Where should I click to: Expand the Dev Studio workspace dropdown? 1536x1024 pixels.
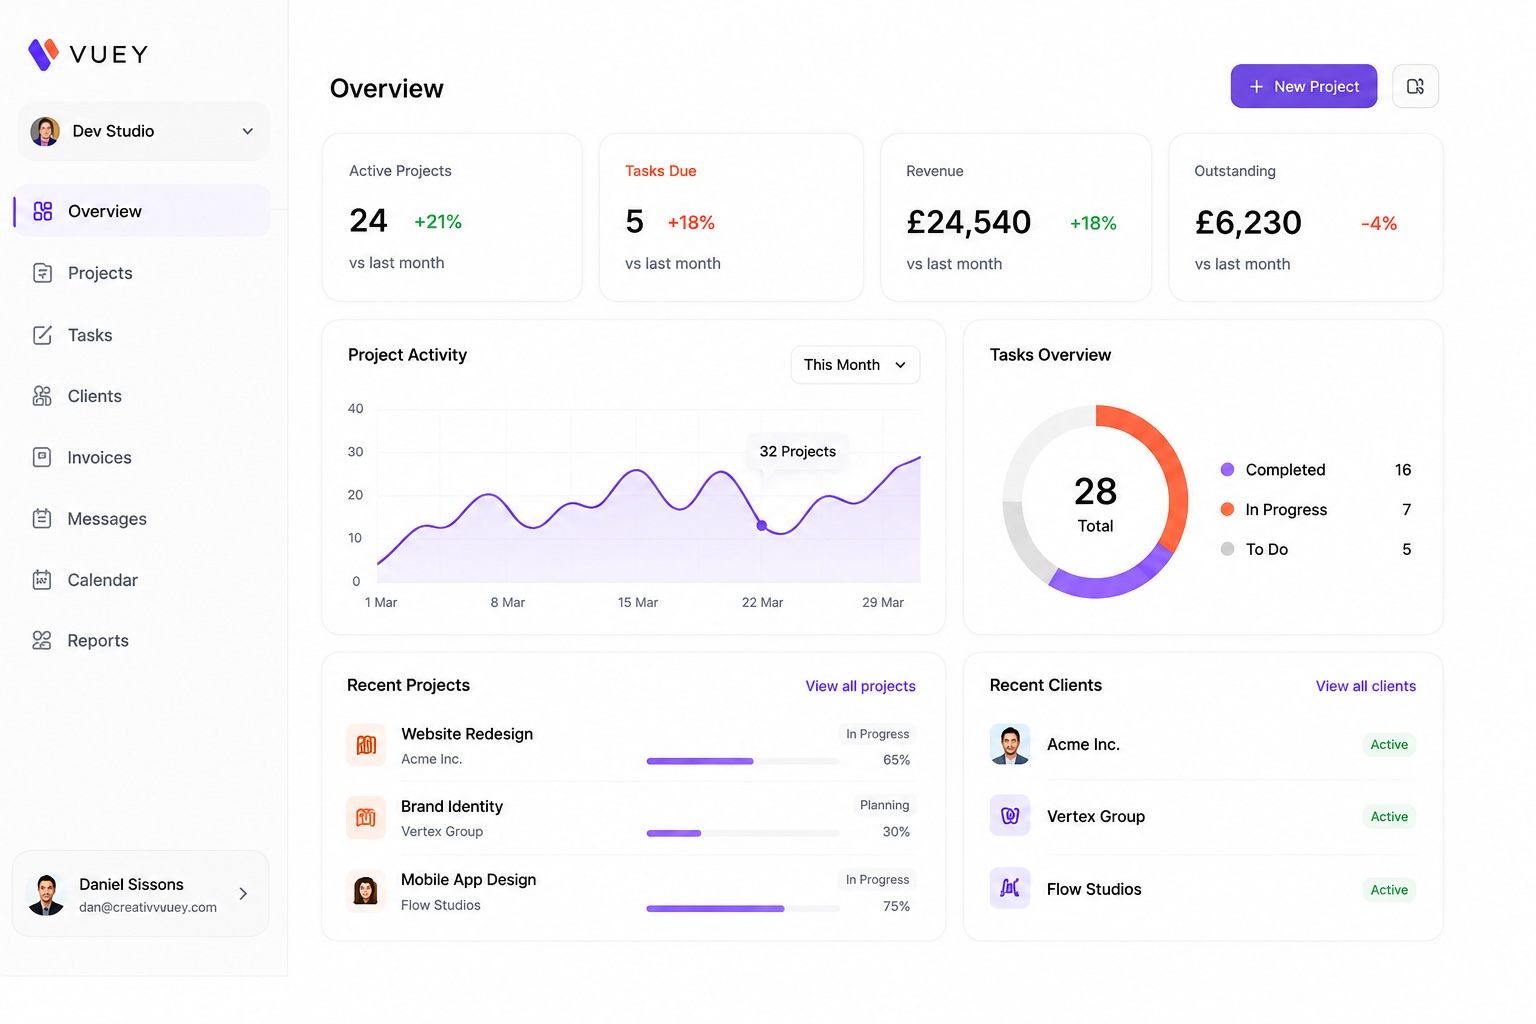coord(143,131)
